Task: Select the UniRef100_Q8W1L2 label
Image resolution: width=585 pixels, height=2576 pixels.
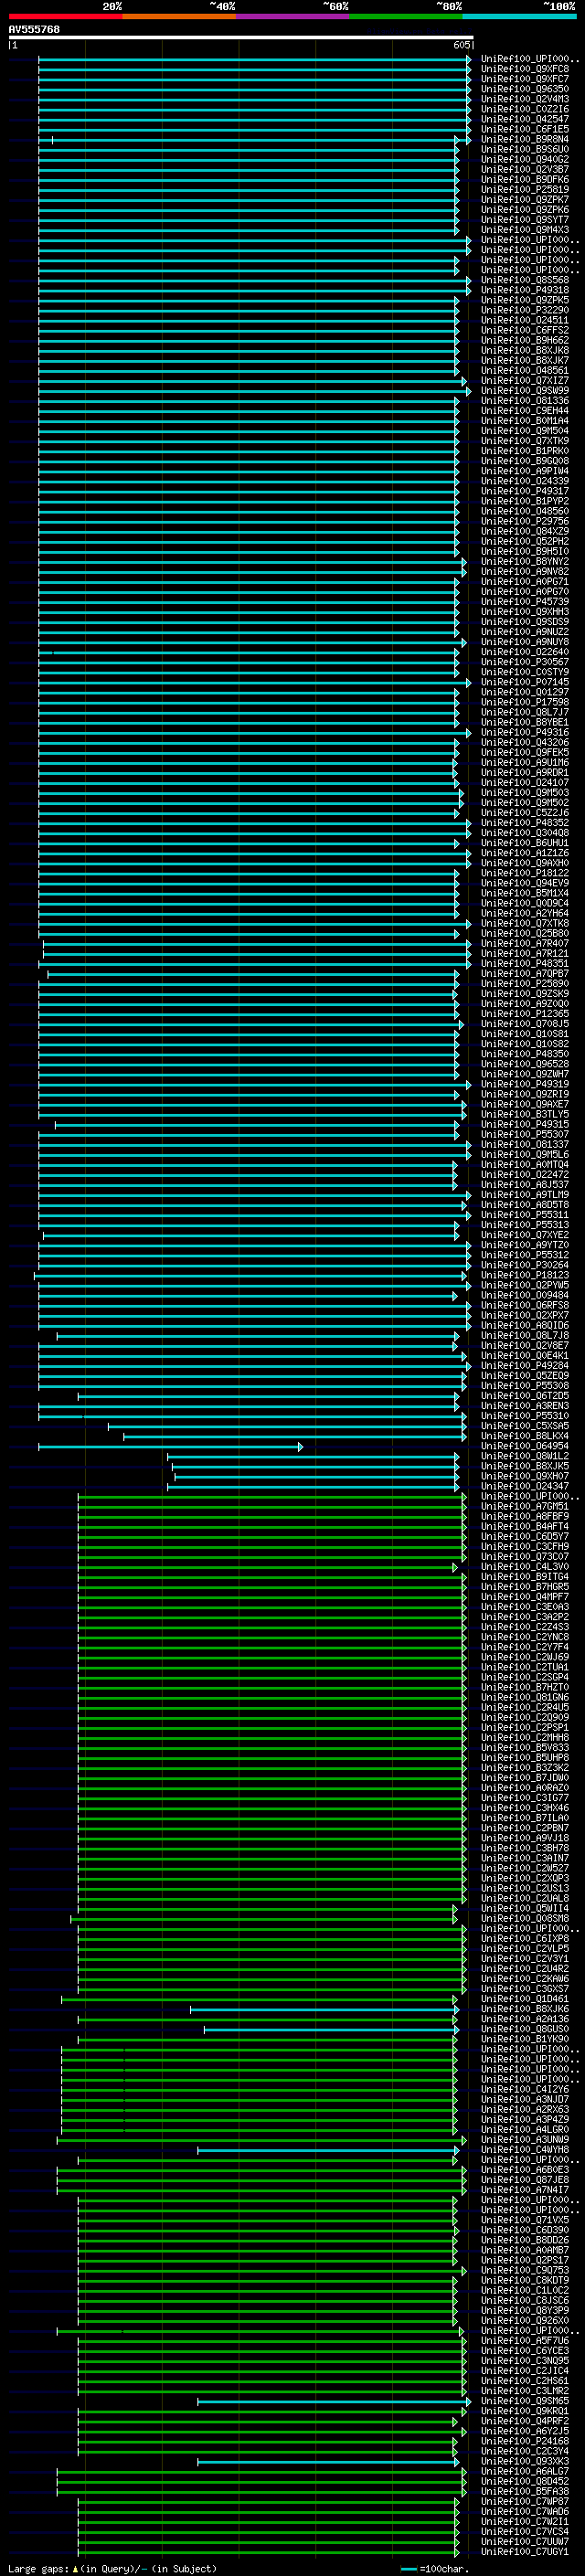Action: (525, 1456)
